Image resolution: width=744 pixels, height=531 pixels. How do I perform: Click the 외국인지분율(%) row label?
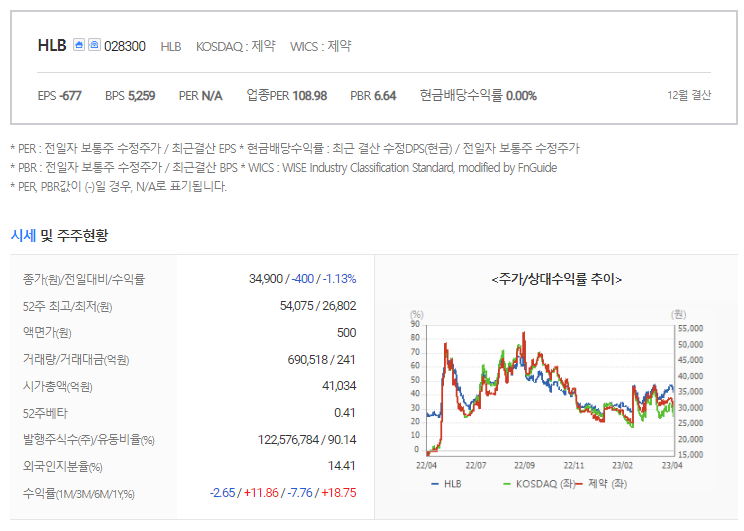(x=63, y=466)
